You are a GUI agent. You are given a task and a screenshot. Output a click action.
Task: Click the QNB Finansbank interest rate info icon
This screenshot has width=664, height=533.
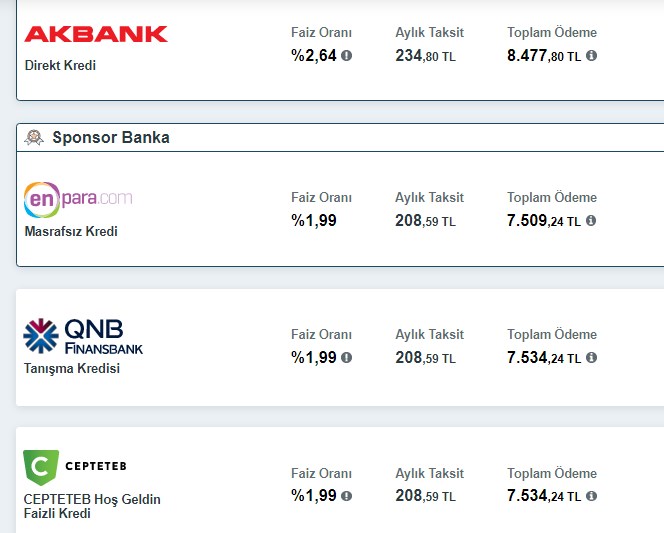(x=346, y=358)
